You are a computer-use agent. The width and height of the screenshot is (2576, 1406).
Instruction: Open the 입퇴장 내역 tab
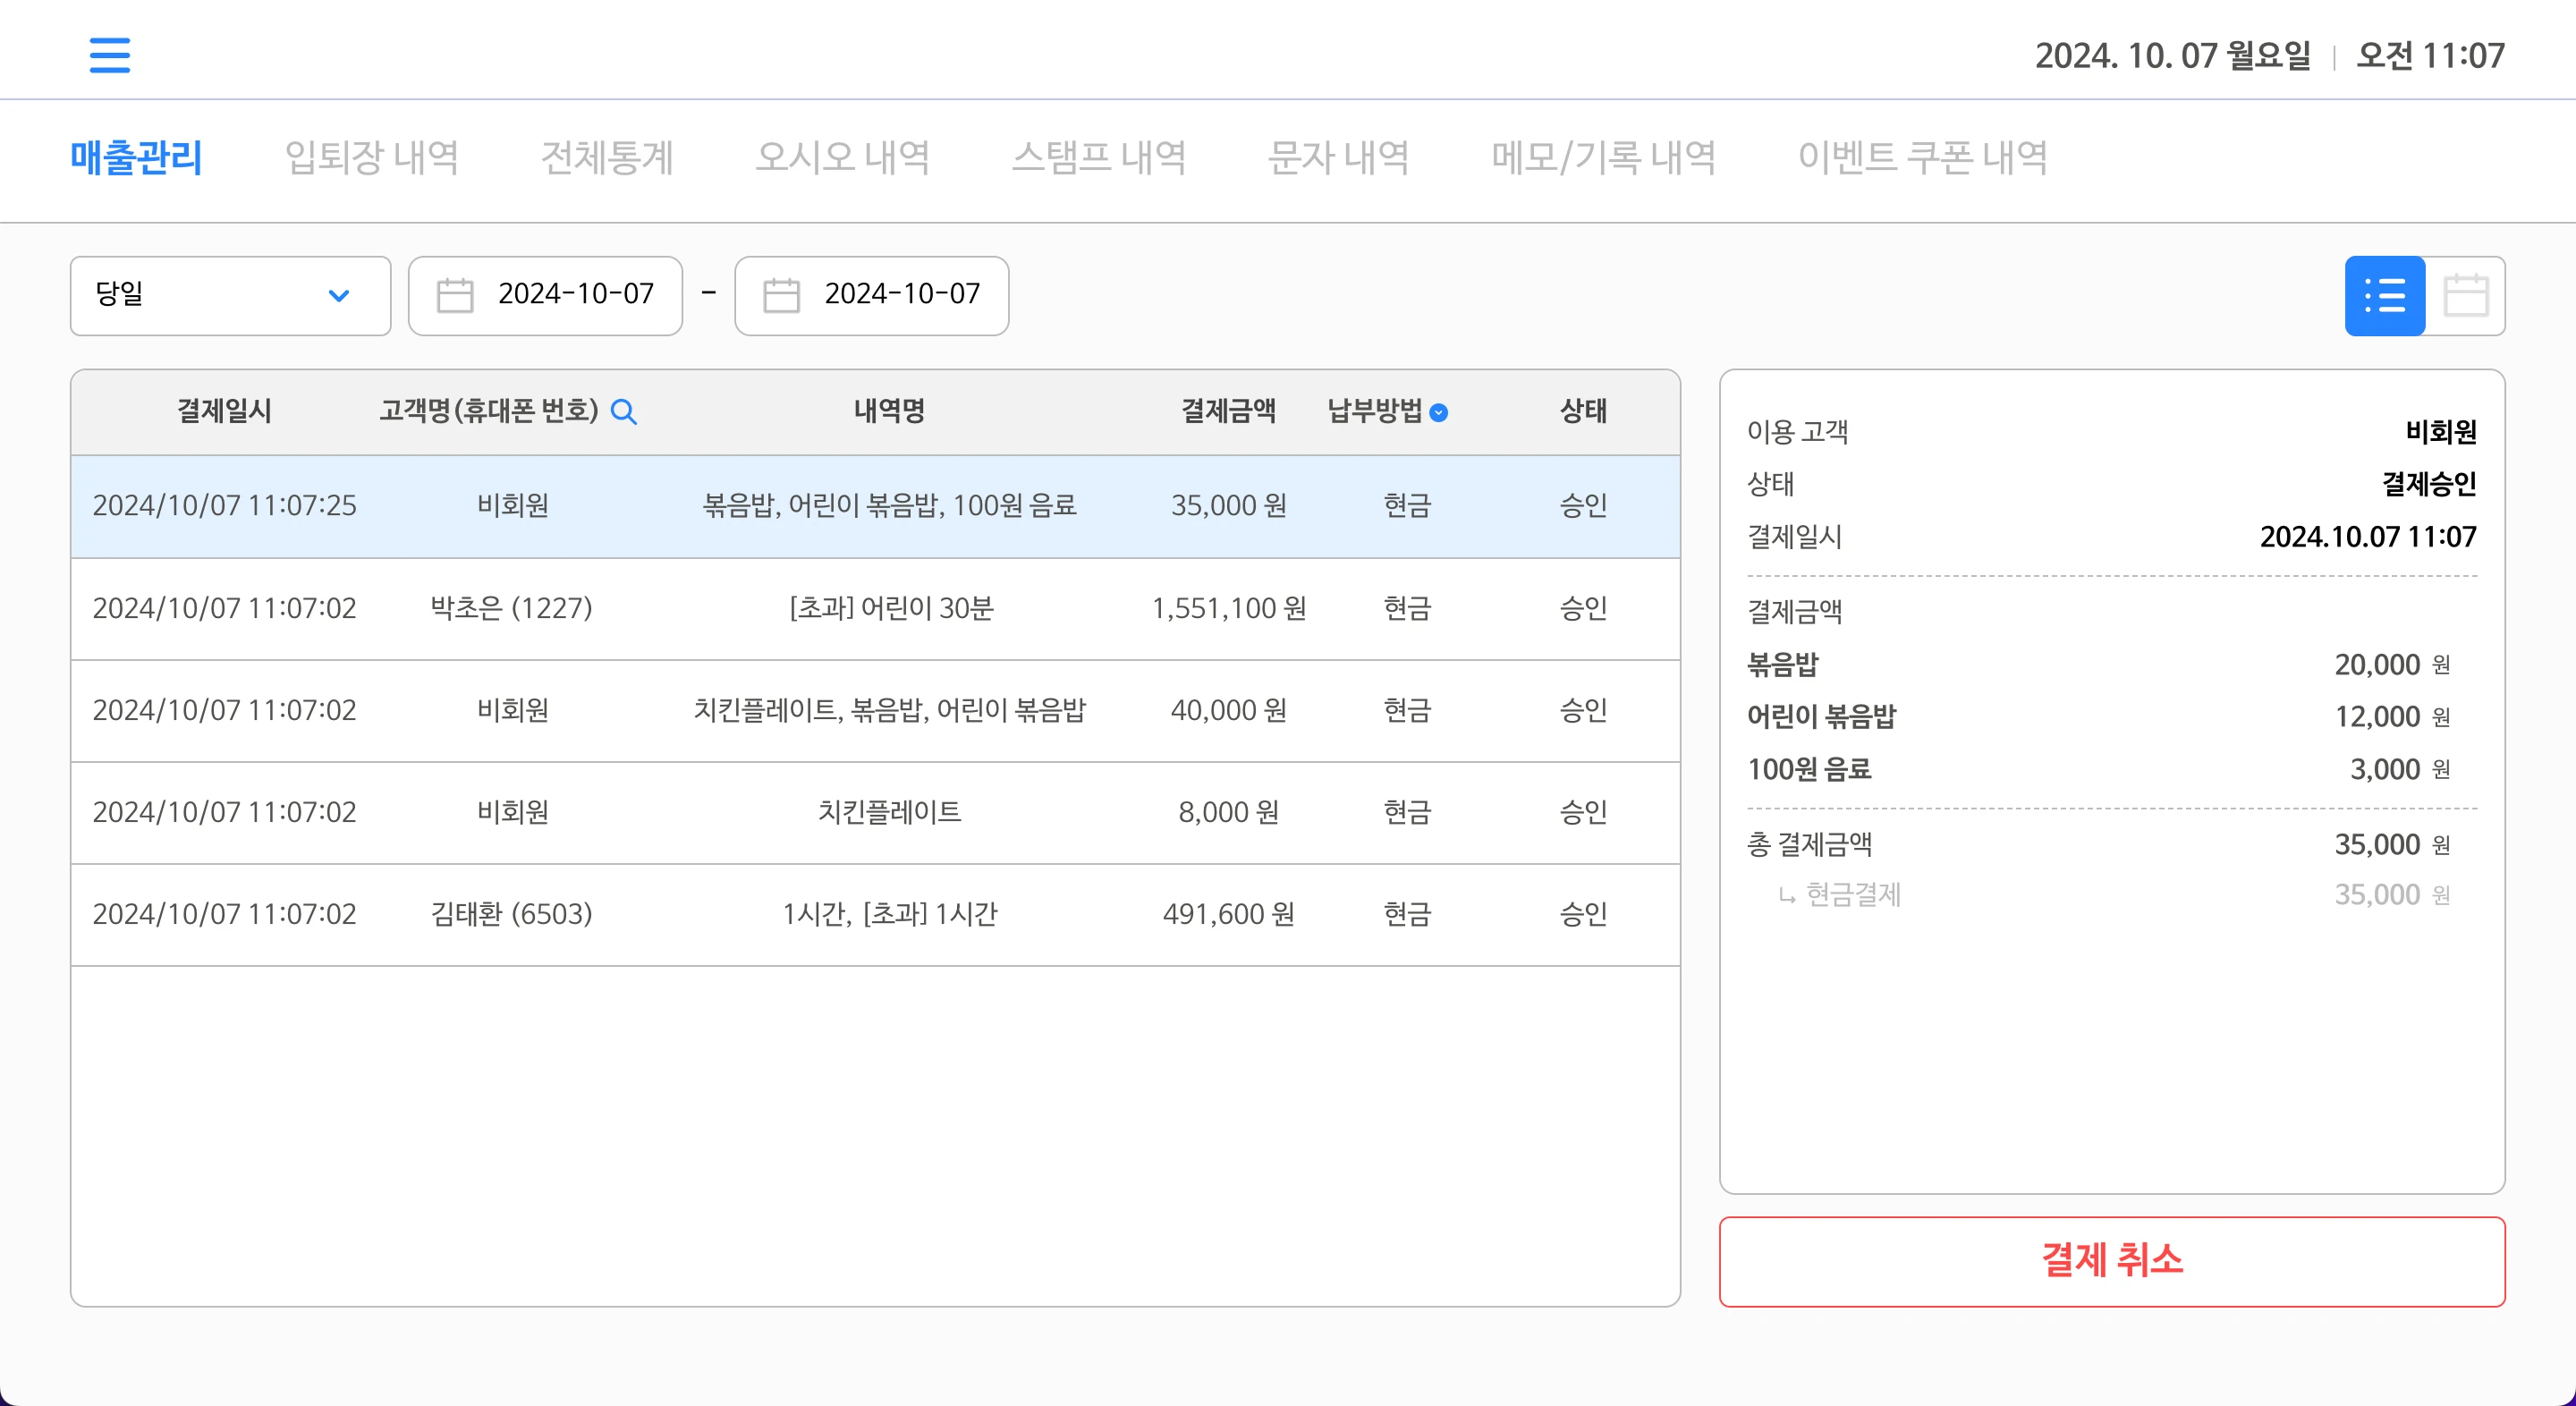click(x=371, y=158)
